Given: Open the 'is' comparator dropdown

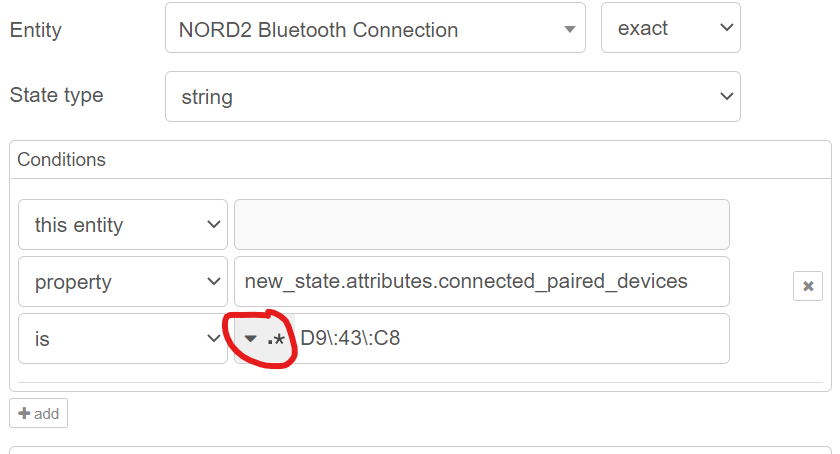Looking at the screenshot, I should pos(123,339).
